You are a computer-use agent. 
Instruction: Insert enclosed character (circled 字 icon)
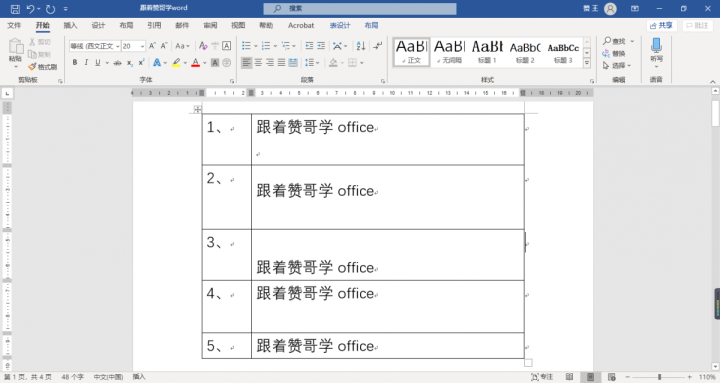(226, 62)
